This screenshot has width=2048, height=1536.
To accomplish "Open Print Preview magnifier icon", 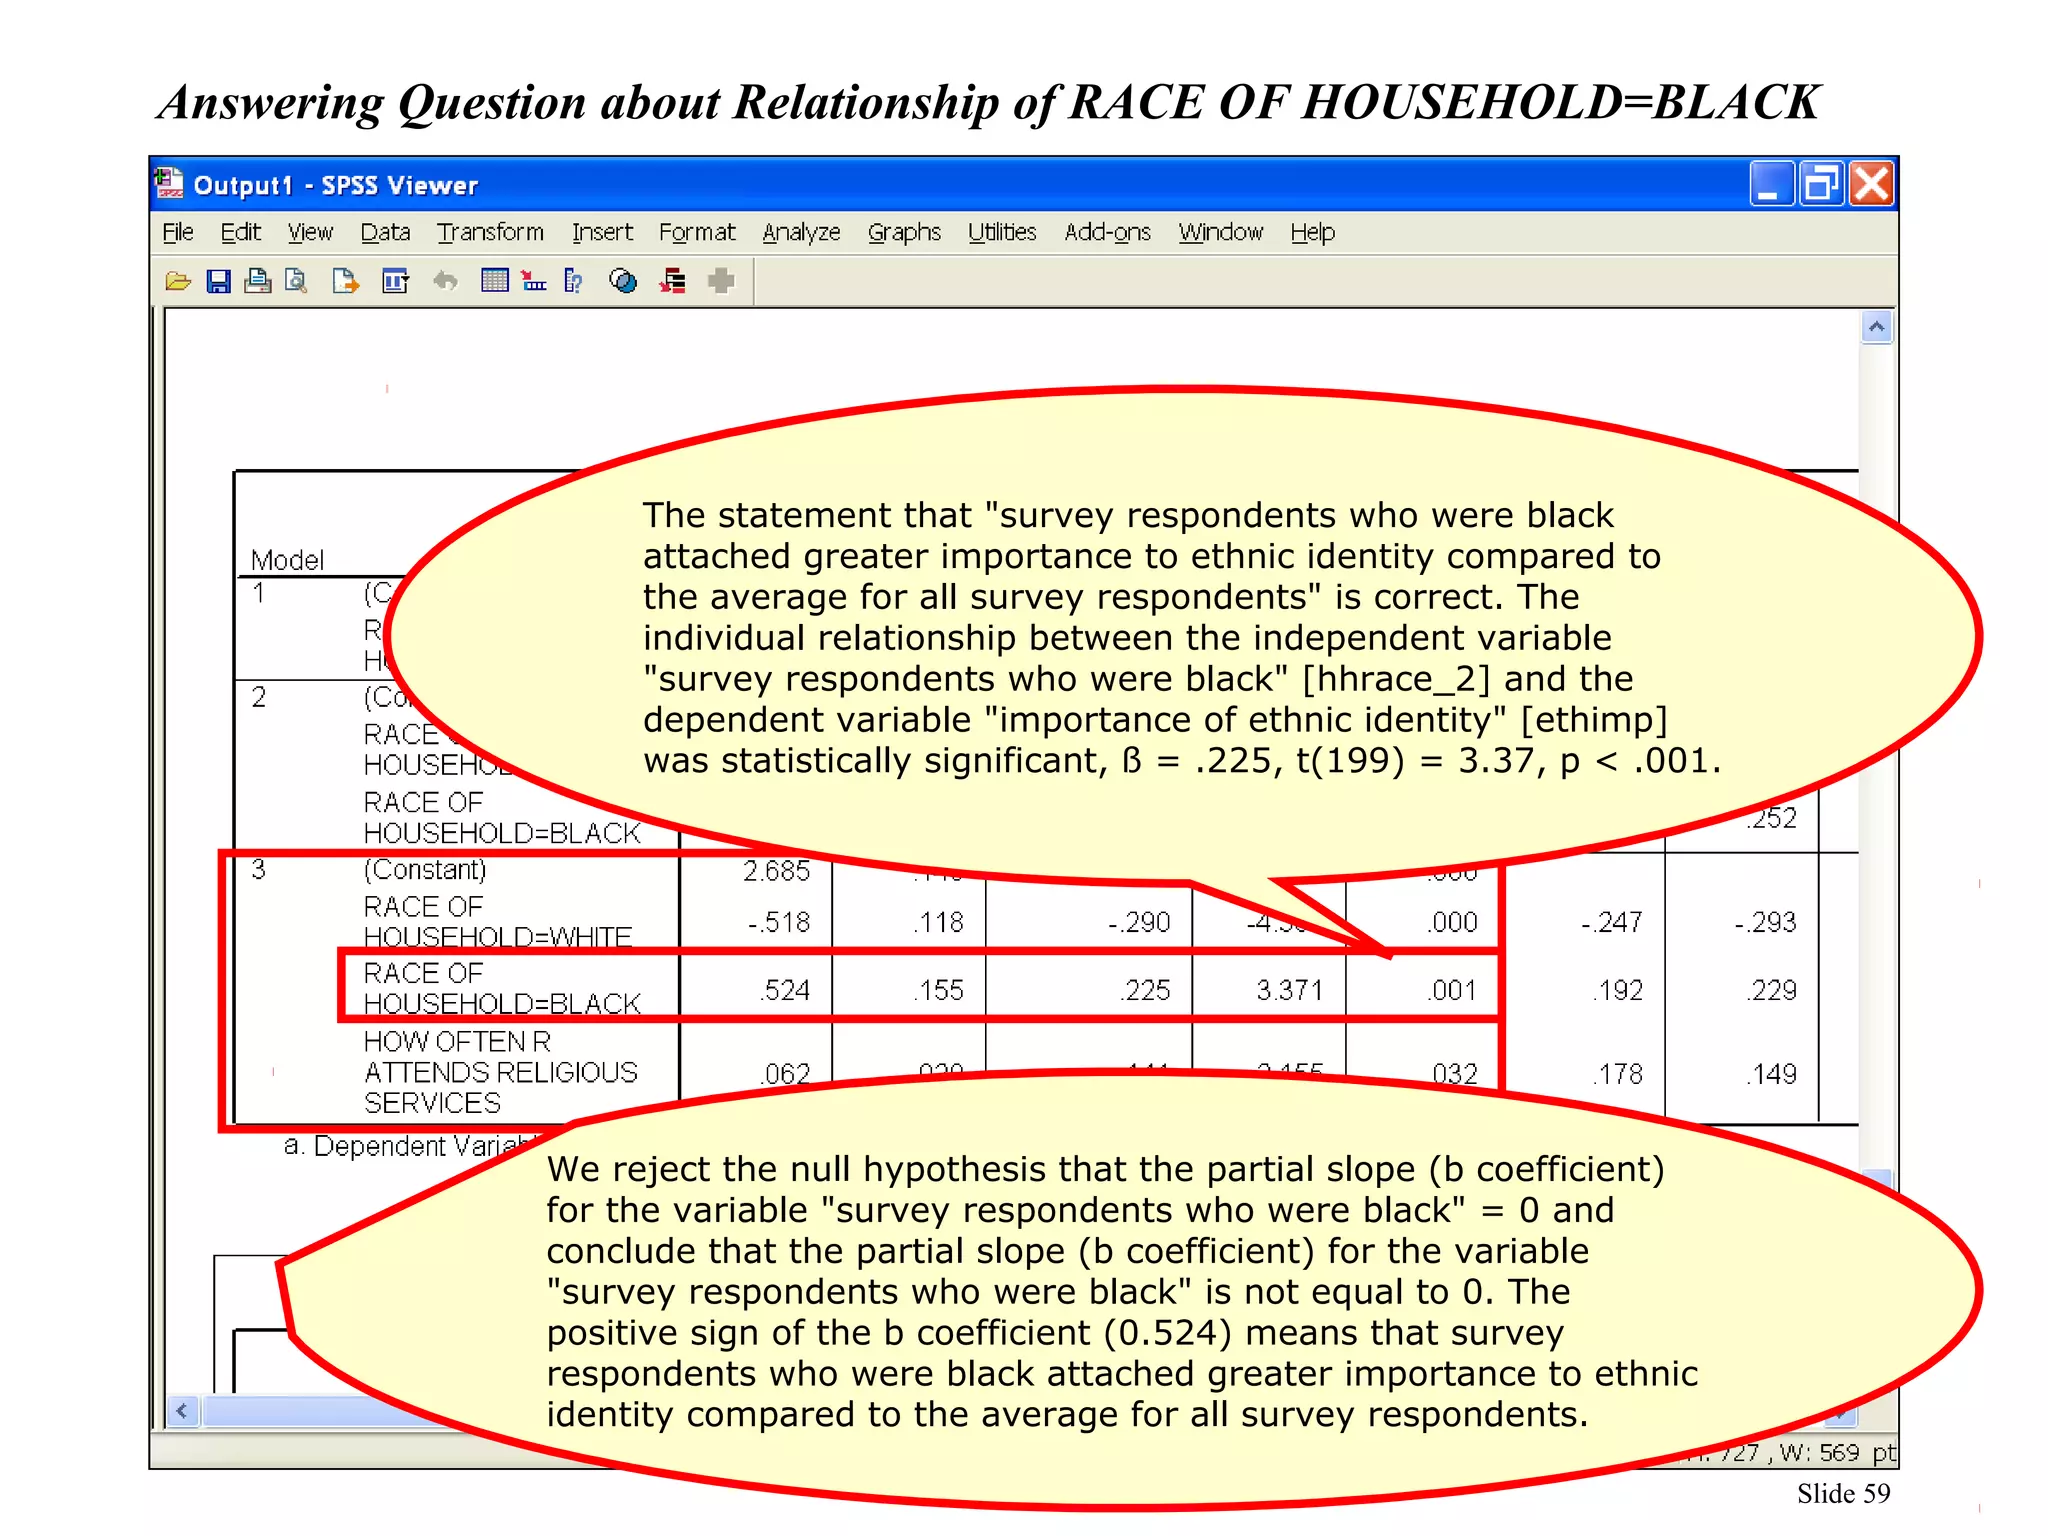I will [x=296, y=282].
